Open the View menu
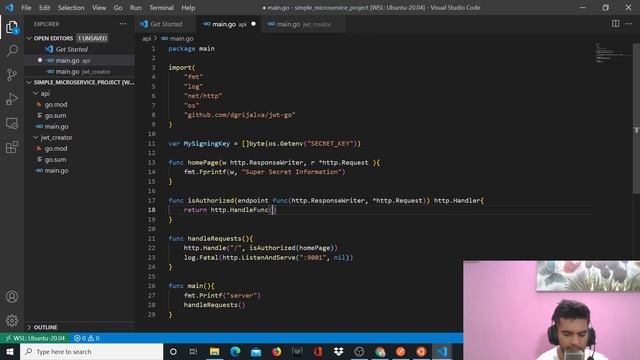The image size is (640, 360). coord(99,8)
